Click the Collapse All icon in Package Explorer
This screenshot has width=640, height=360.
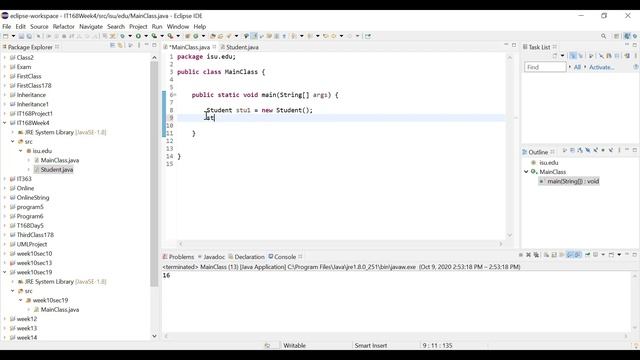click(x=112, y=45)
